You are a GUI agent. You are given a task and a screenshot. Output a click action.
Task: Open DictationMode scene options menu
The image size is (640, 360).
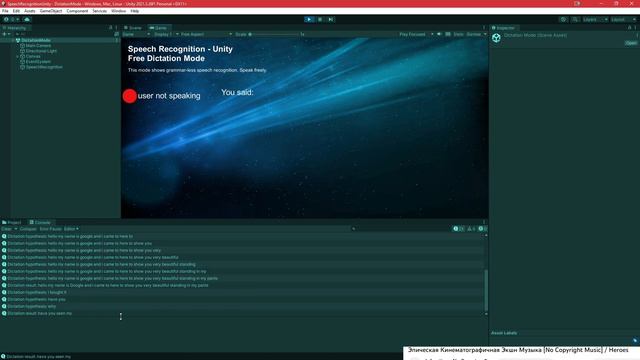[117, 40]
